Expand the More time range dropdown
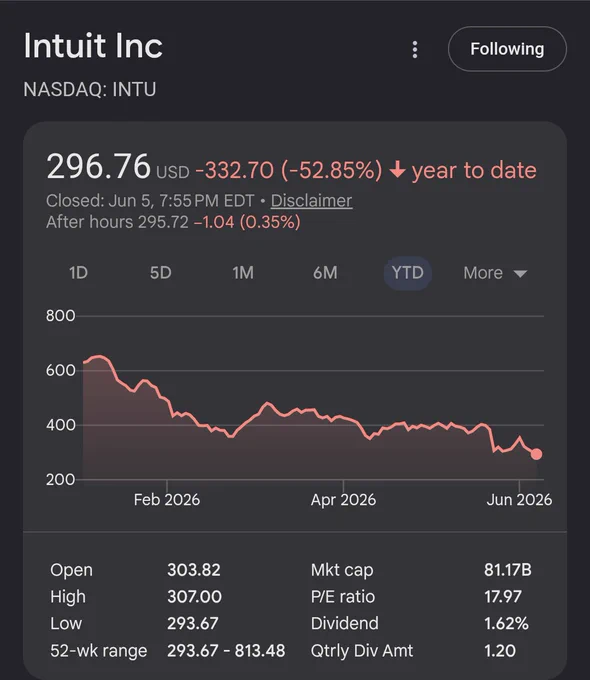 tap(495, 273)
